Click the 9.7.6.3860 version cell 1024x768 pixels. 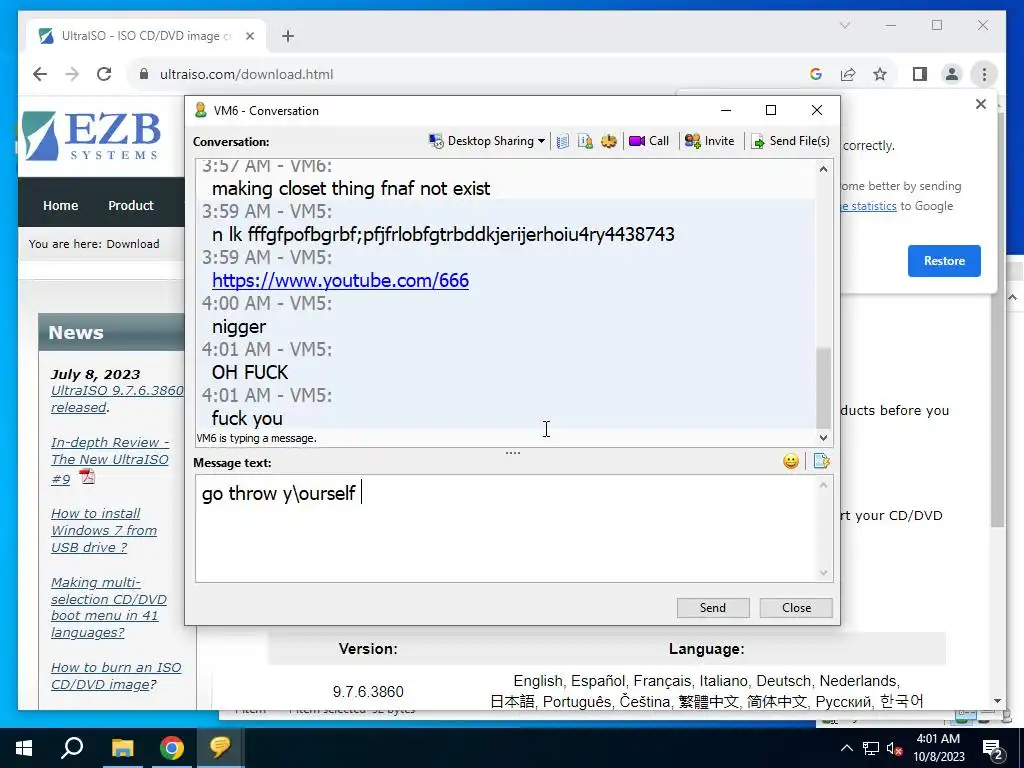pyautogui.click(x=368, y=692)
